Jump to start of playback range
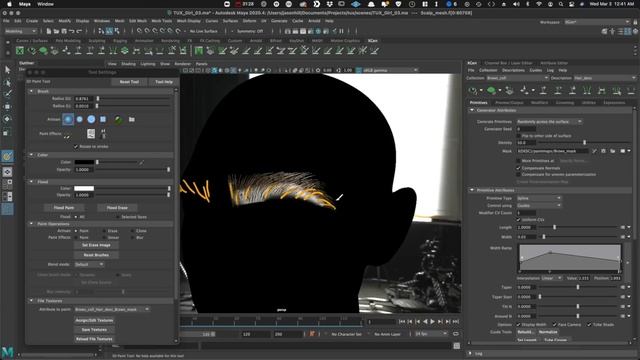Image resolution: width=640 pixels, height=360 pixels. pos(402,322)
